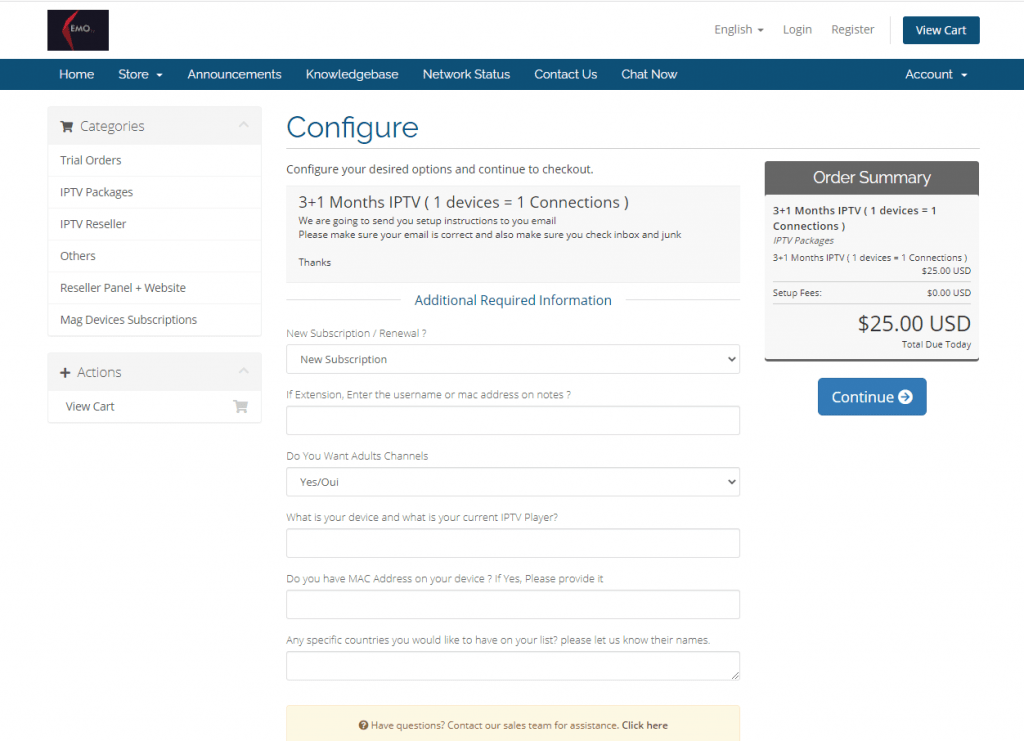The height and width of the screenshot is (741, 1024).
Task: Click View Cart in the Actions panel
Action: (155, 407)
